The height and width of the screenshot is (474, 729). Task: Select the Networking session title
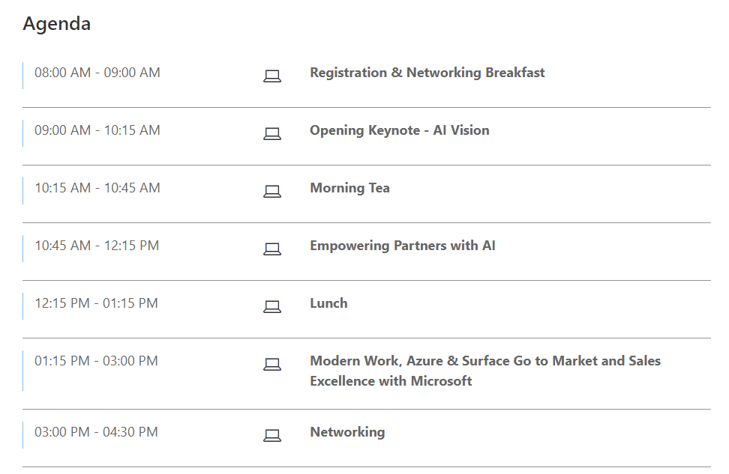[347, 432]
